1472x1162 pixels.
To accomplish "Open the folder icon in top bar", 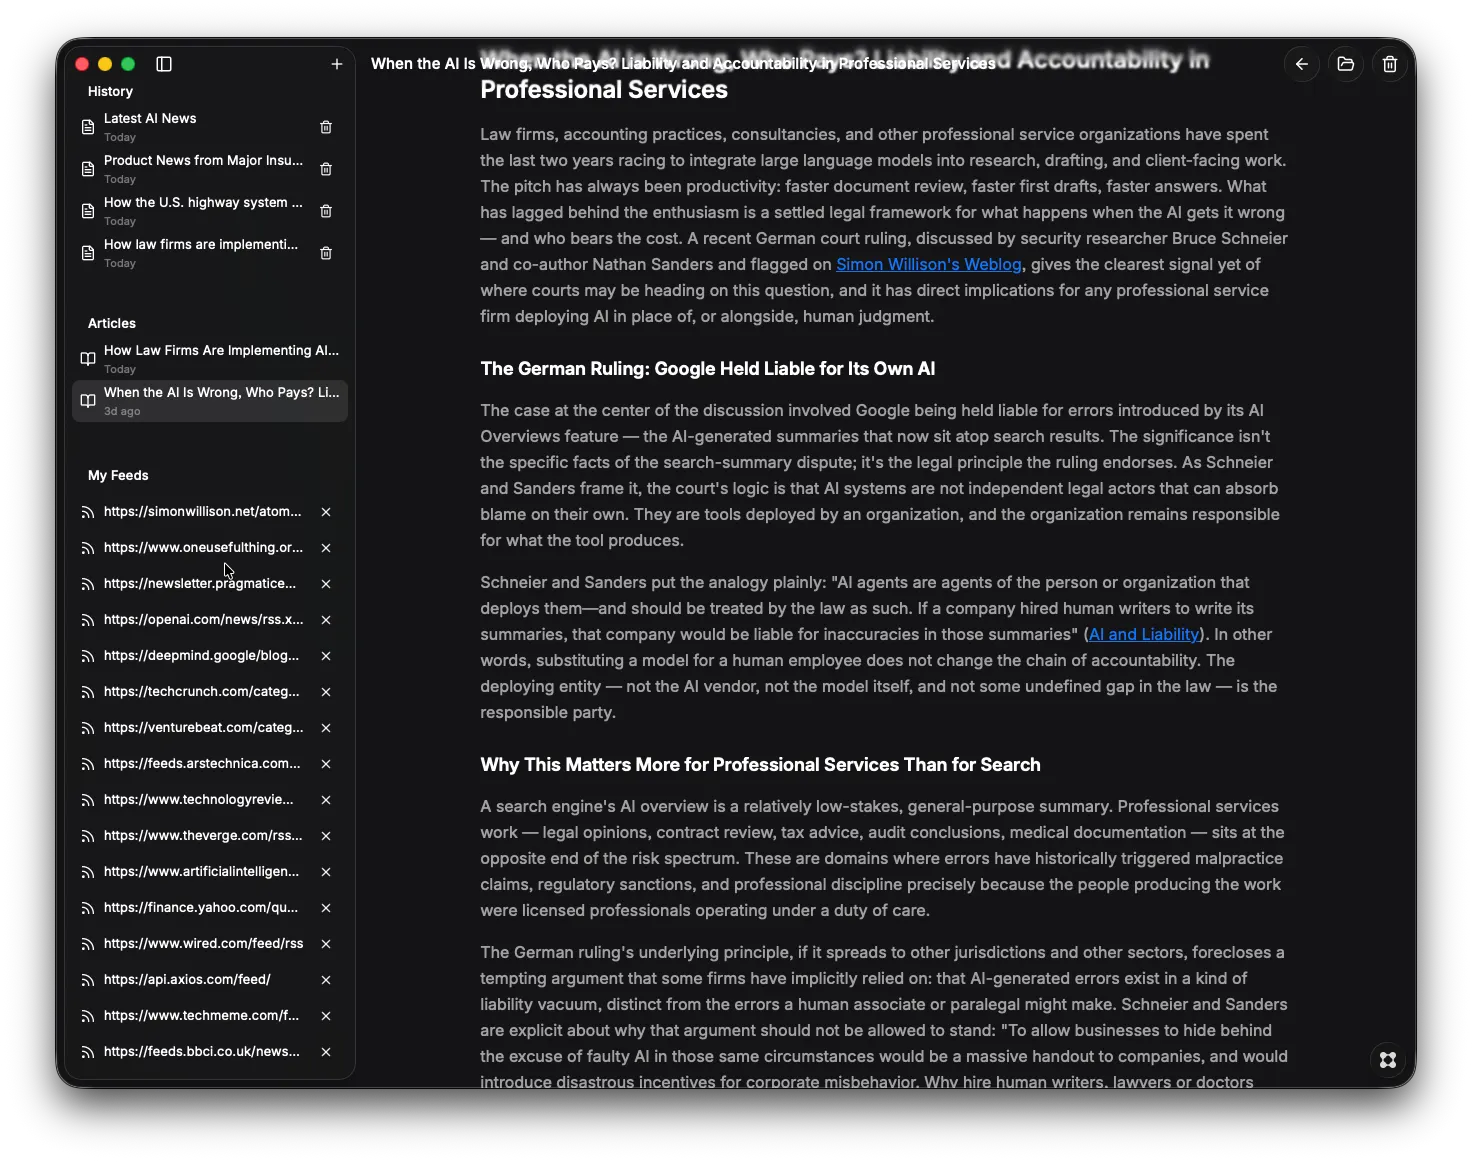I will pos(1346,64).
